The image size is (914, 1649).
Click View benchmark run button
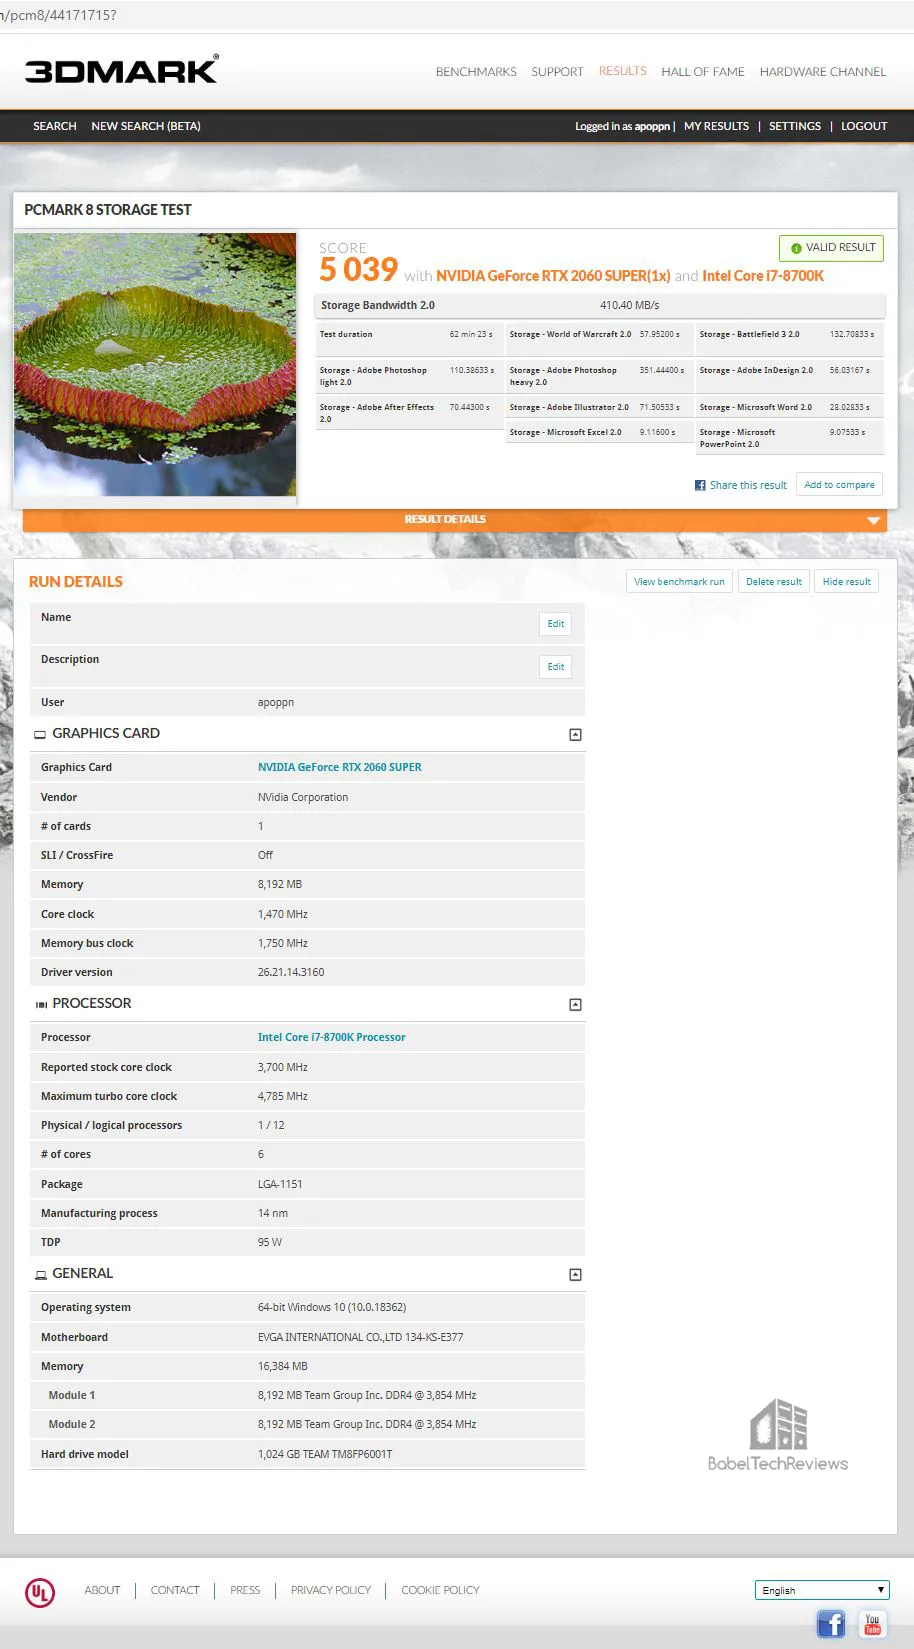click(x=679, y=582)
